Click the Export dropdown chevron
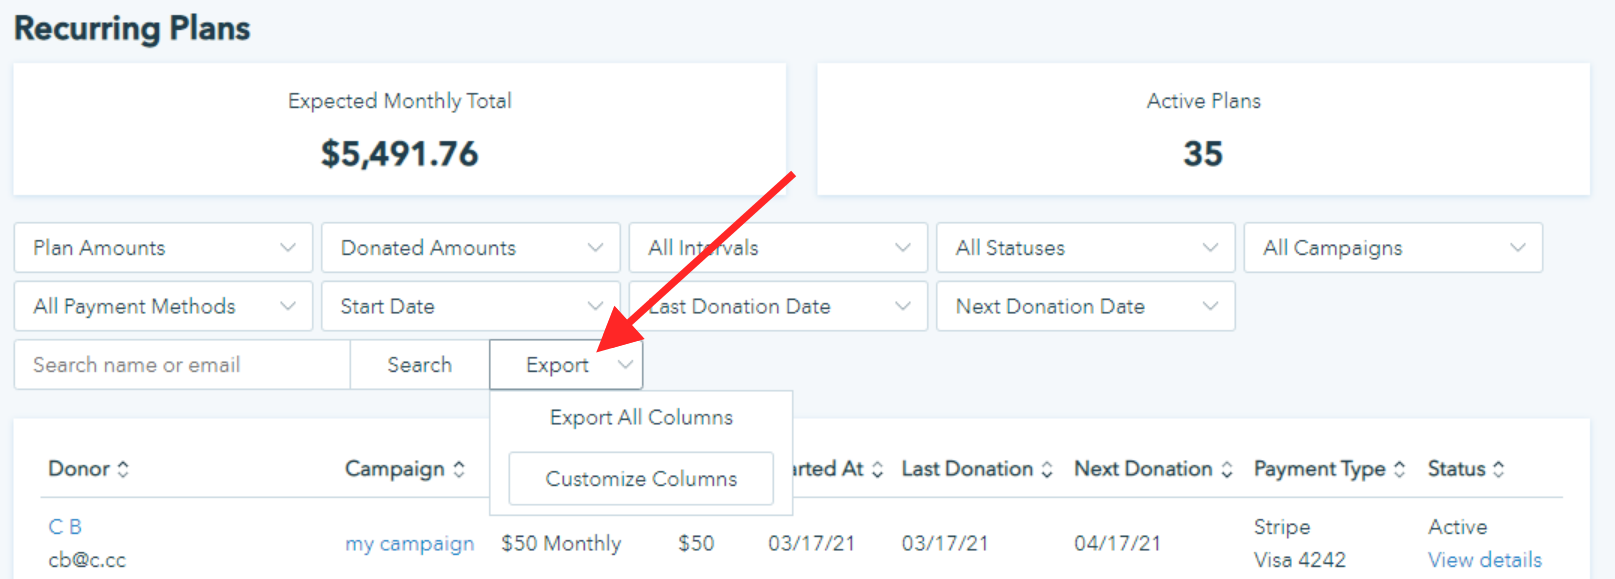 pos(625,365)
